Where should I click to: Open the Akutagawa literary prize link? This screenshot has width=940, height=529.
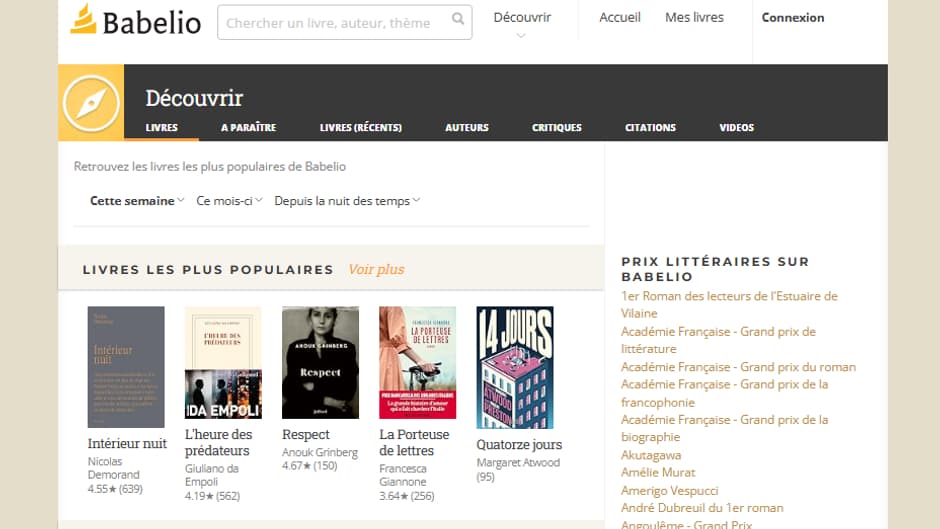coord(651,455)
